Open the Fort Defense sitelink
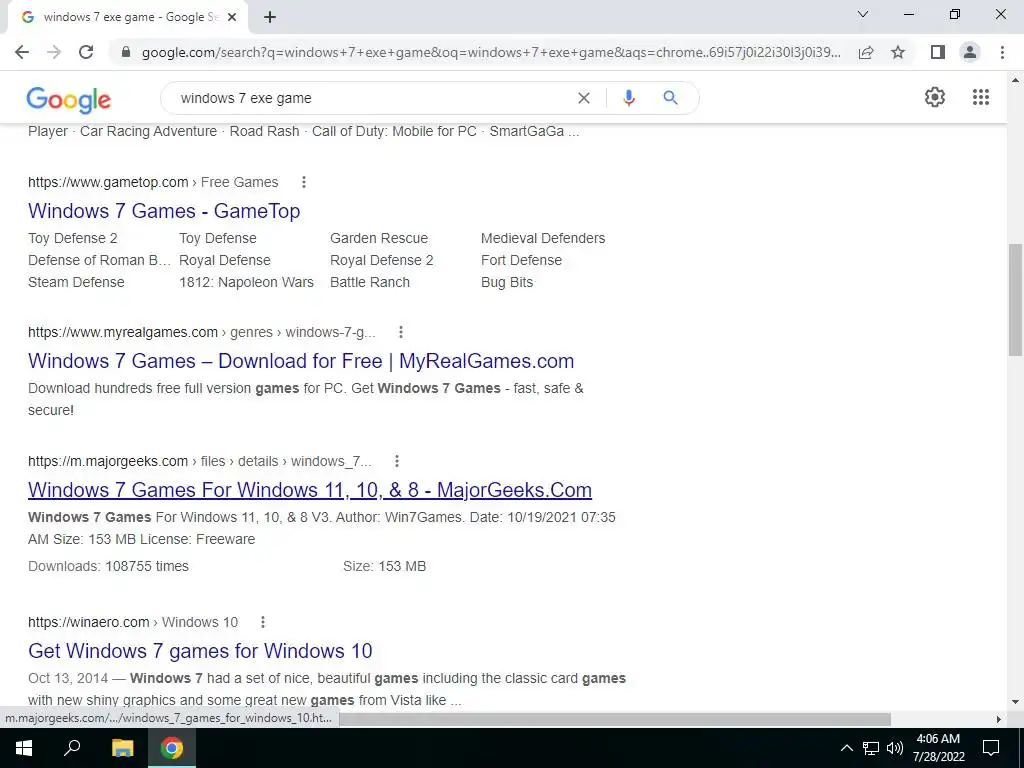This screenshot has height=768, width=1024. 521,260
